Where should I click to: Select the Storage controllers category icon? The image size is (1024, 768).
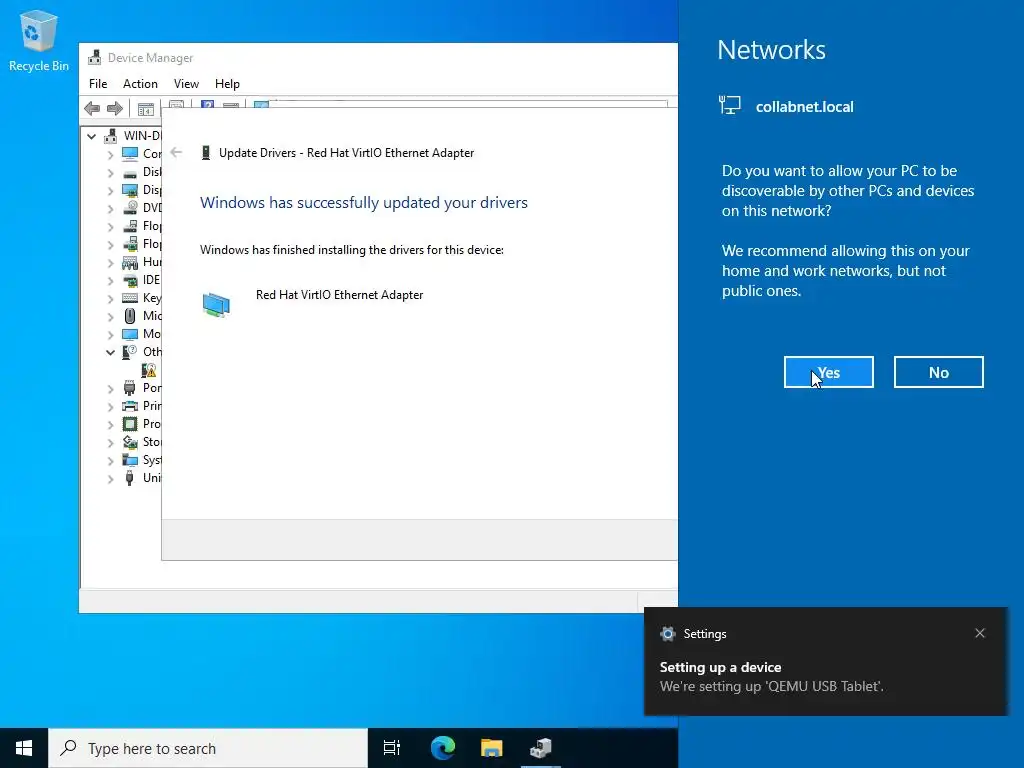coord(130,442)
